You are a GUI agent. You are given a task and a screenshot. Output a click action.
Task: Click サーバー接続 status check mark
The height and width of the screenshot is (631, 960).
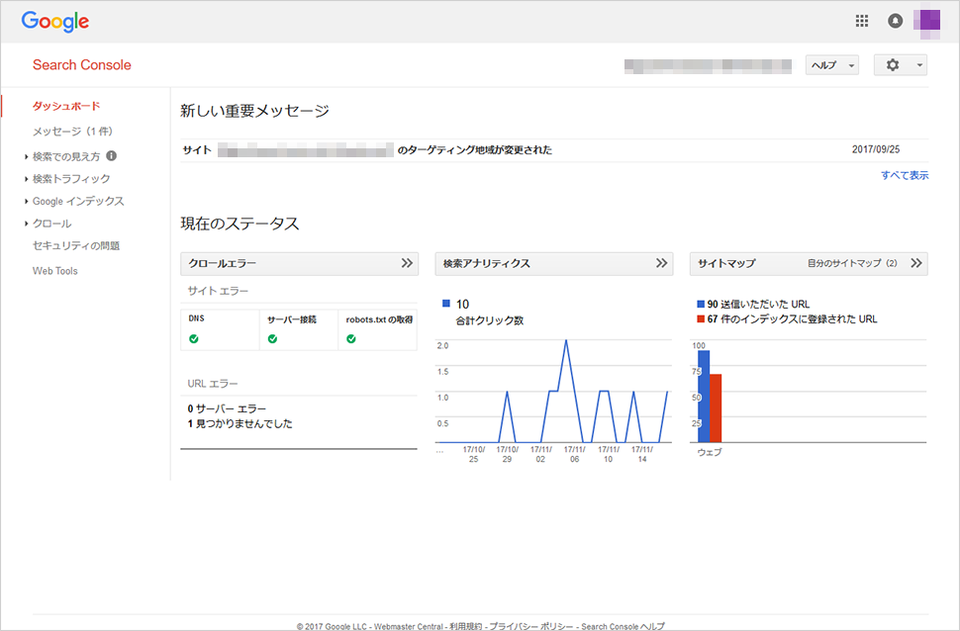[272, 338]
